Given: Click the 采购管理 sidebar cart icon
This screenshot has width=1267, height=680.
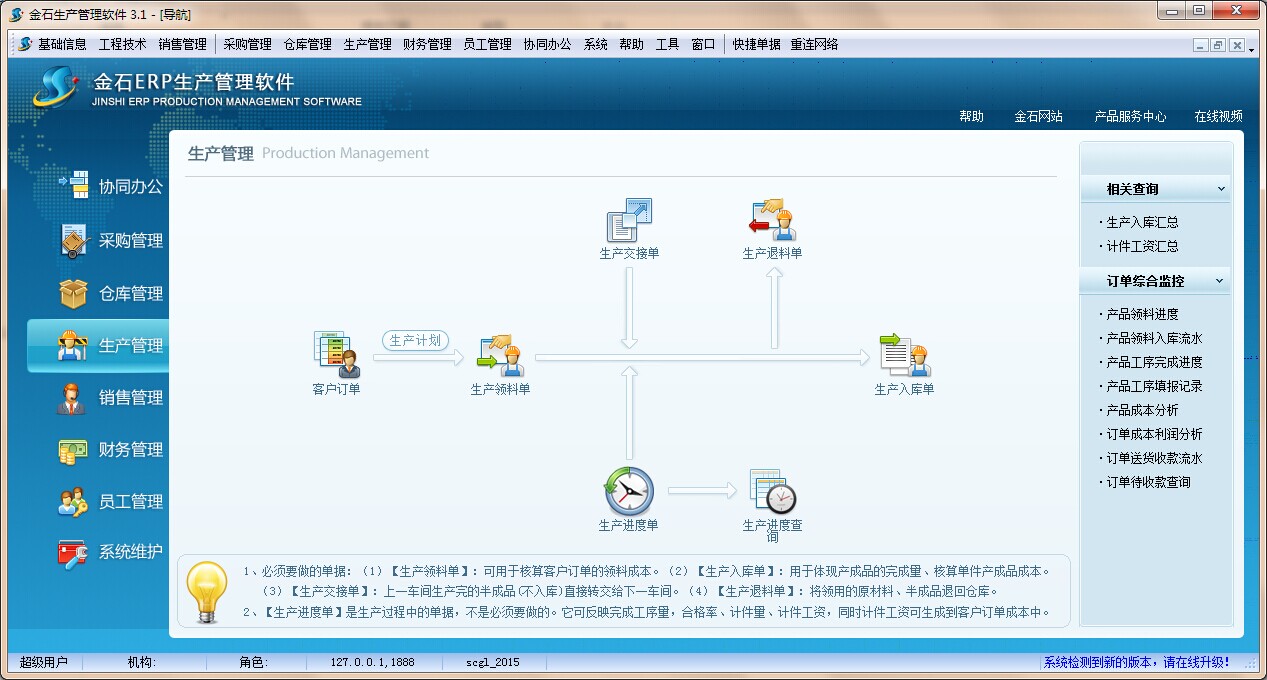Looking at the screenshot, I should [73, 240].
